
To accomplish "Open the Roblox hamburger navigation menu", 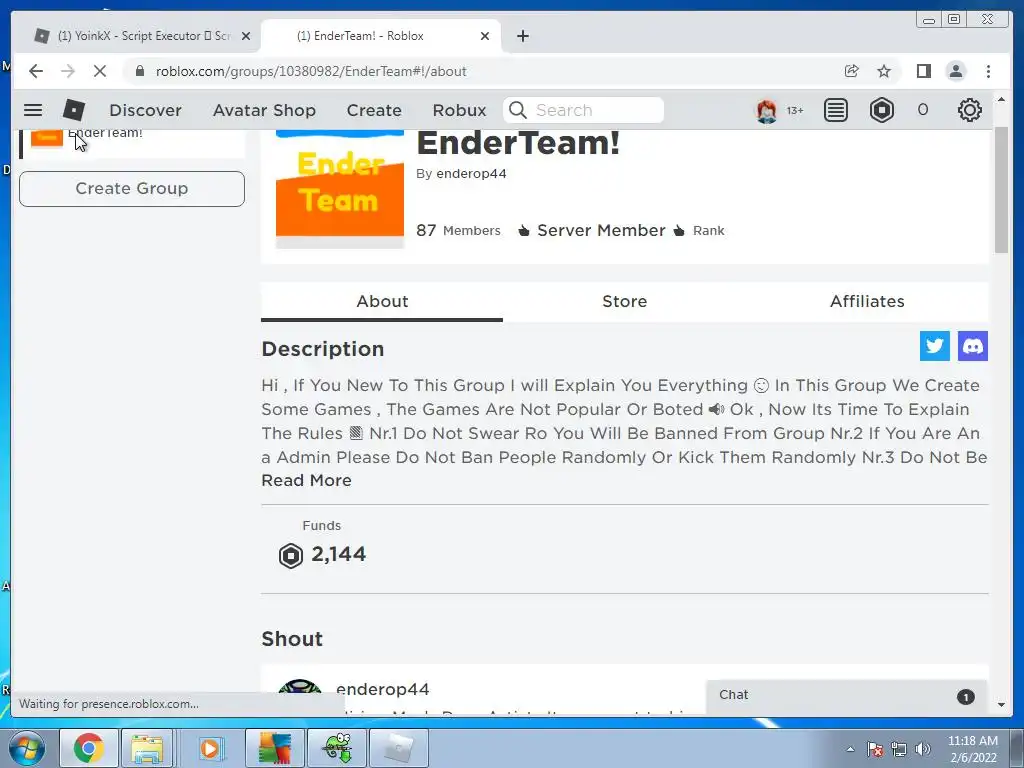I will [33, 110].
